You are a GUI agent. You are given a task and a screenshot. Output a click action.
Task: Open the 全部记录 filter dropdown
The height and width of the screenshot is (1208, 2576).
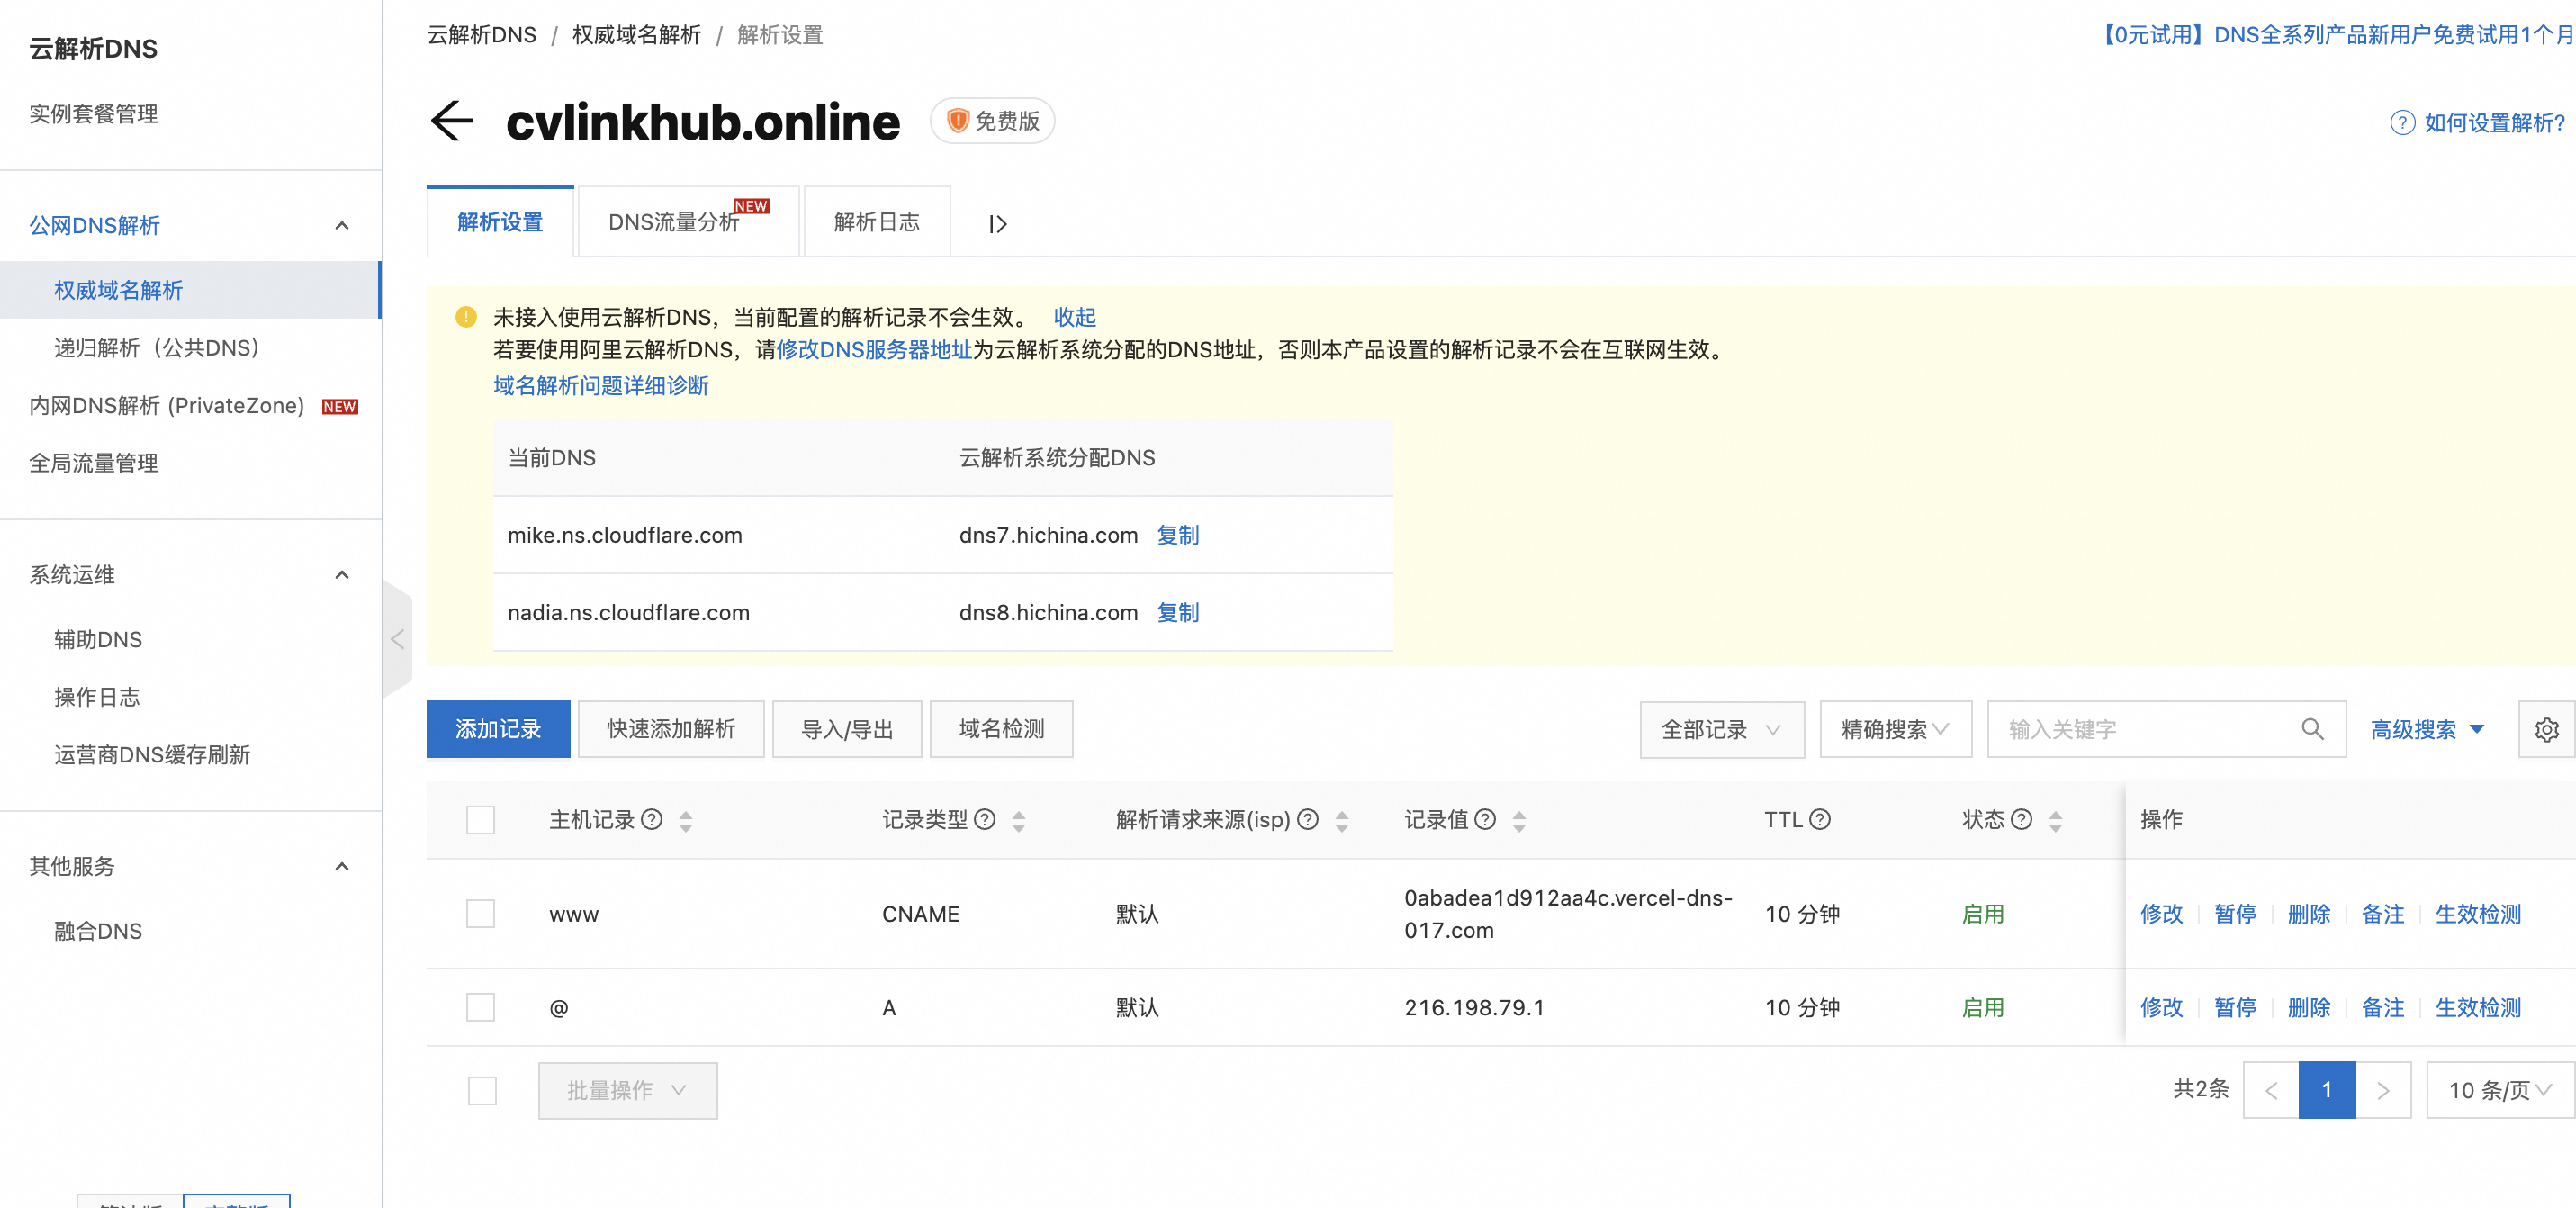click(x=1721, y=729)
